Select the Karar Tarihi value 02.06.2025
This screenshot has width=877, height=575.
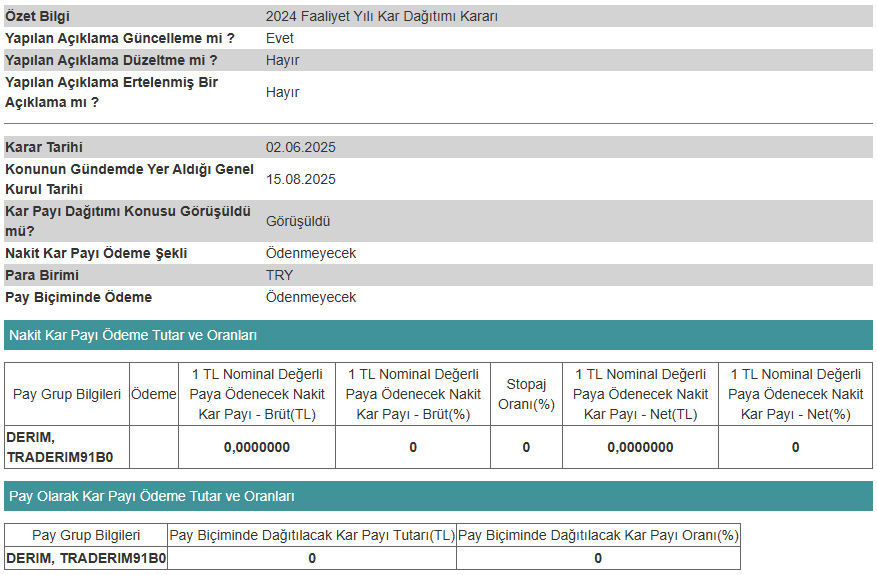point(301,147)
